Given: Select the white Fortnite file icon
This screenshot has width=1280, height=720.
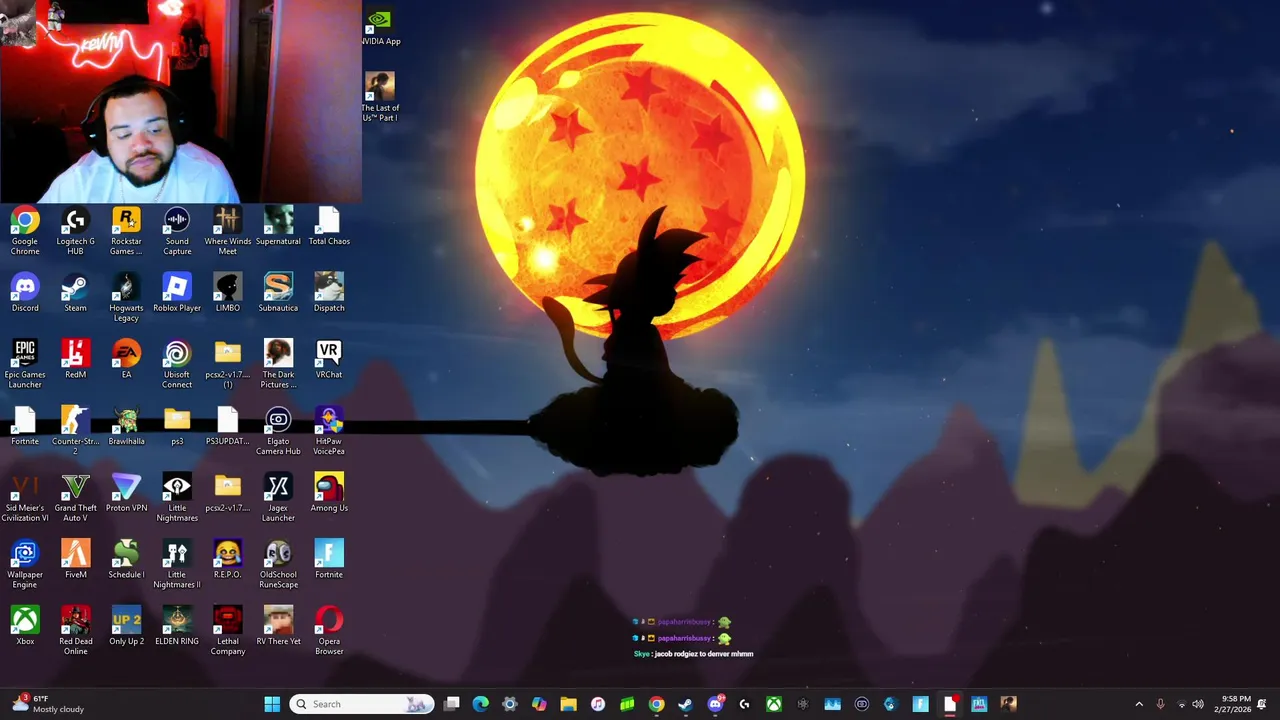Looking at the screenshot, I should (x=25, y=427).
